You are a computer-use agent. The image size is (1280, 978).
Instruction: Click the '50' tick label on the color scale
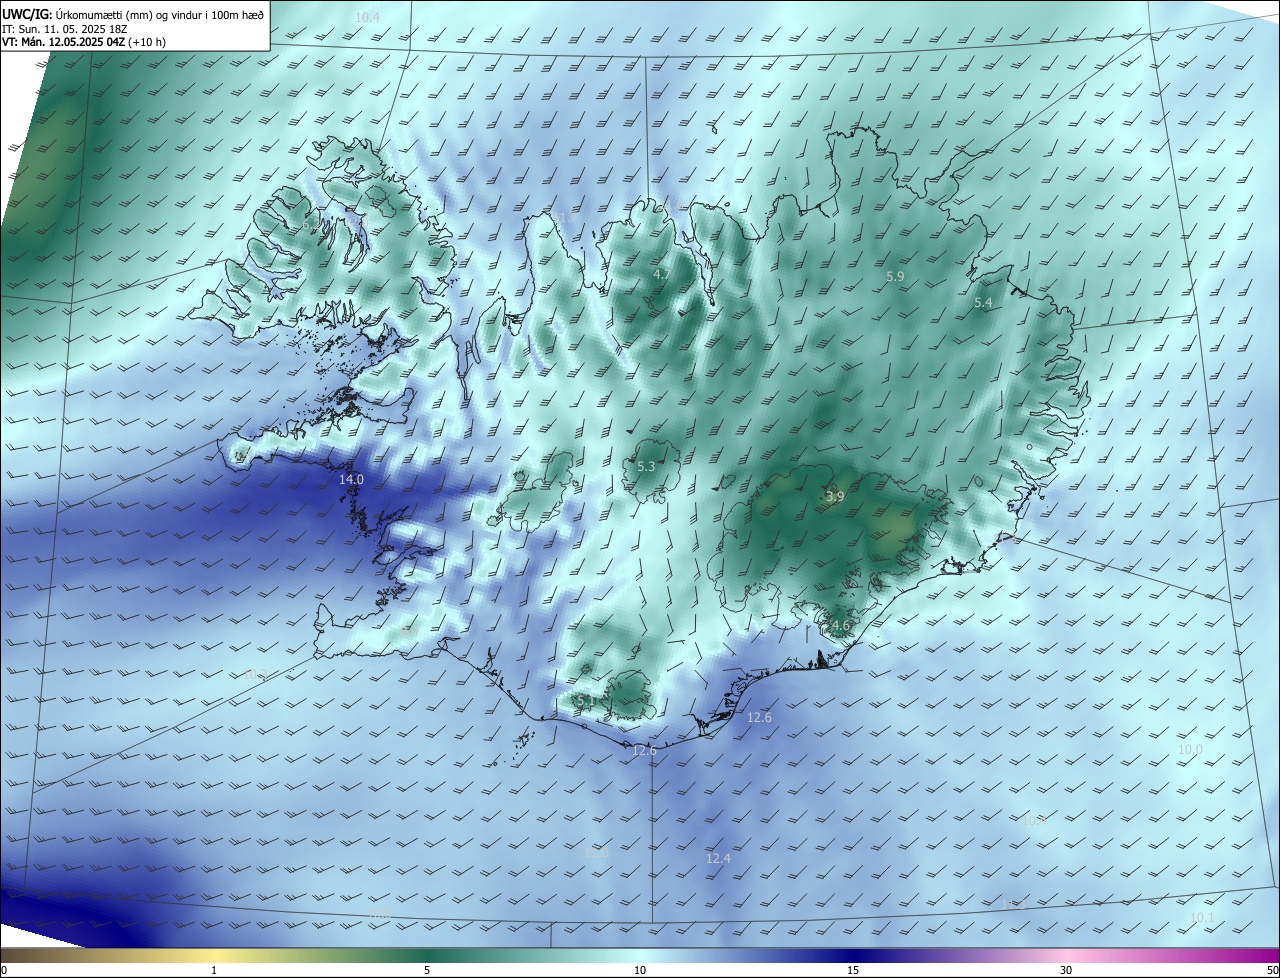pyautogui.click(x=1272, y=970)
